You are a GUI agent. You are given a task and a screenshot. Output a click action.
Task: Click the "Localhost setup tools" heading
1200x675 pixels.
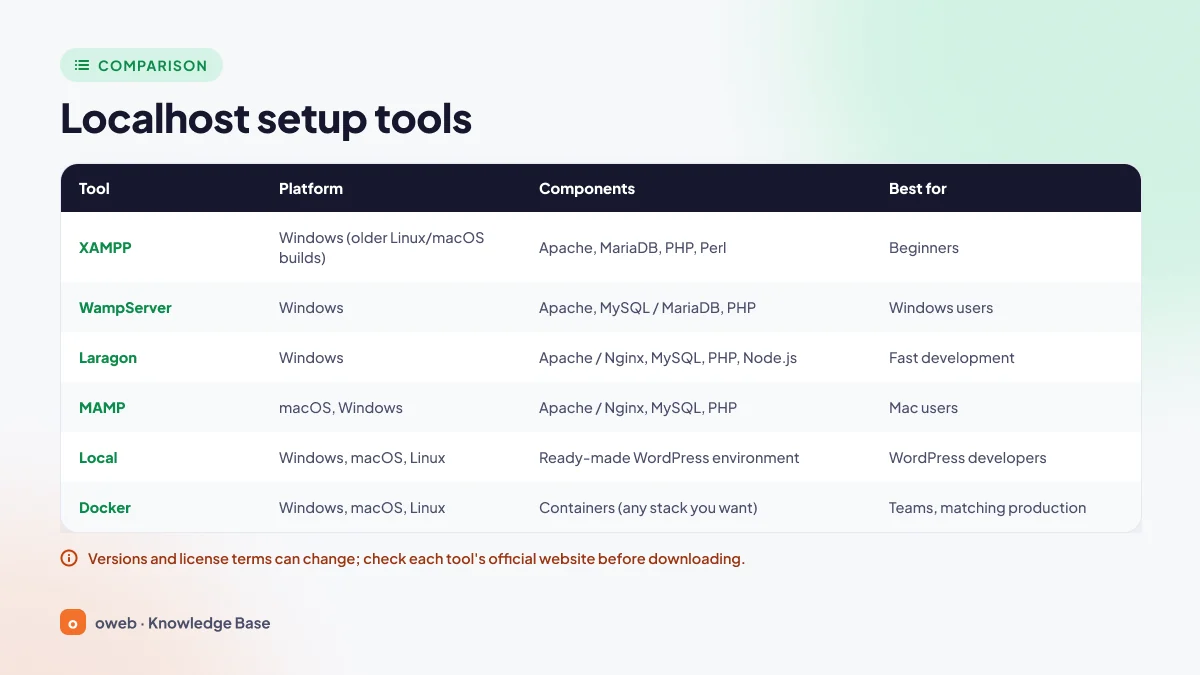click(x=266, y=118)
